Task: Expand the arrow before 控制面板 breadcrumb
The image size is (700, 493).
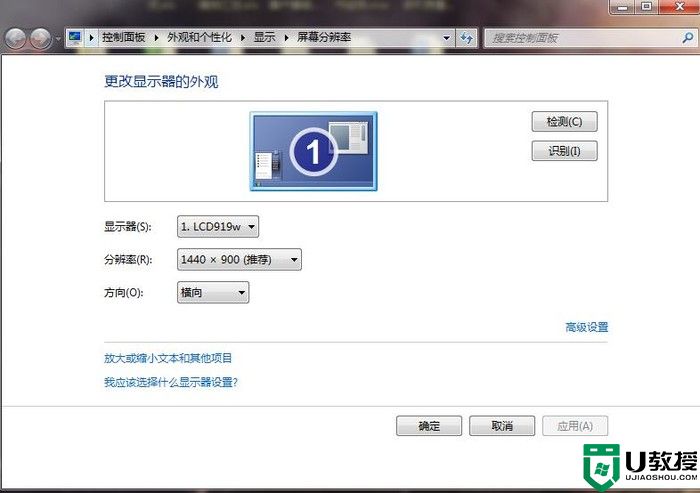Action: coord(92,38)
